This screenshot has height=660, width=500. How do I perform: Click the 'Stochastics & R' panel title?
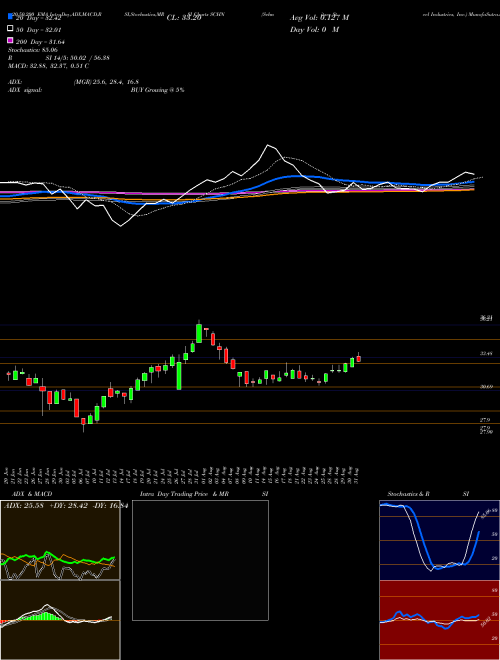coord(409,494)
